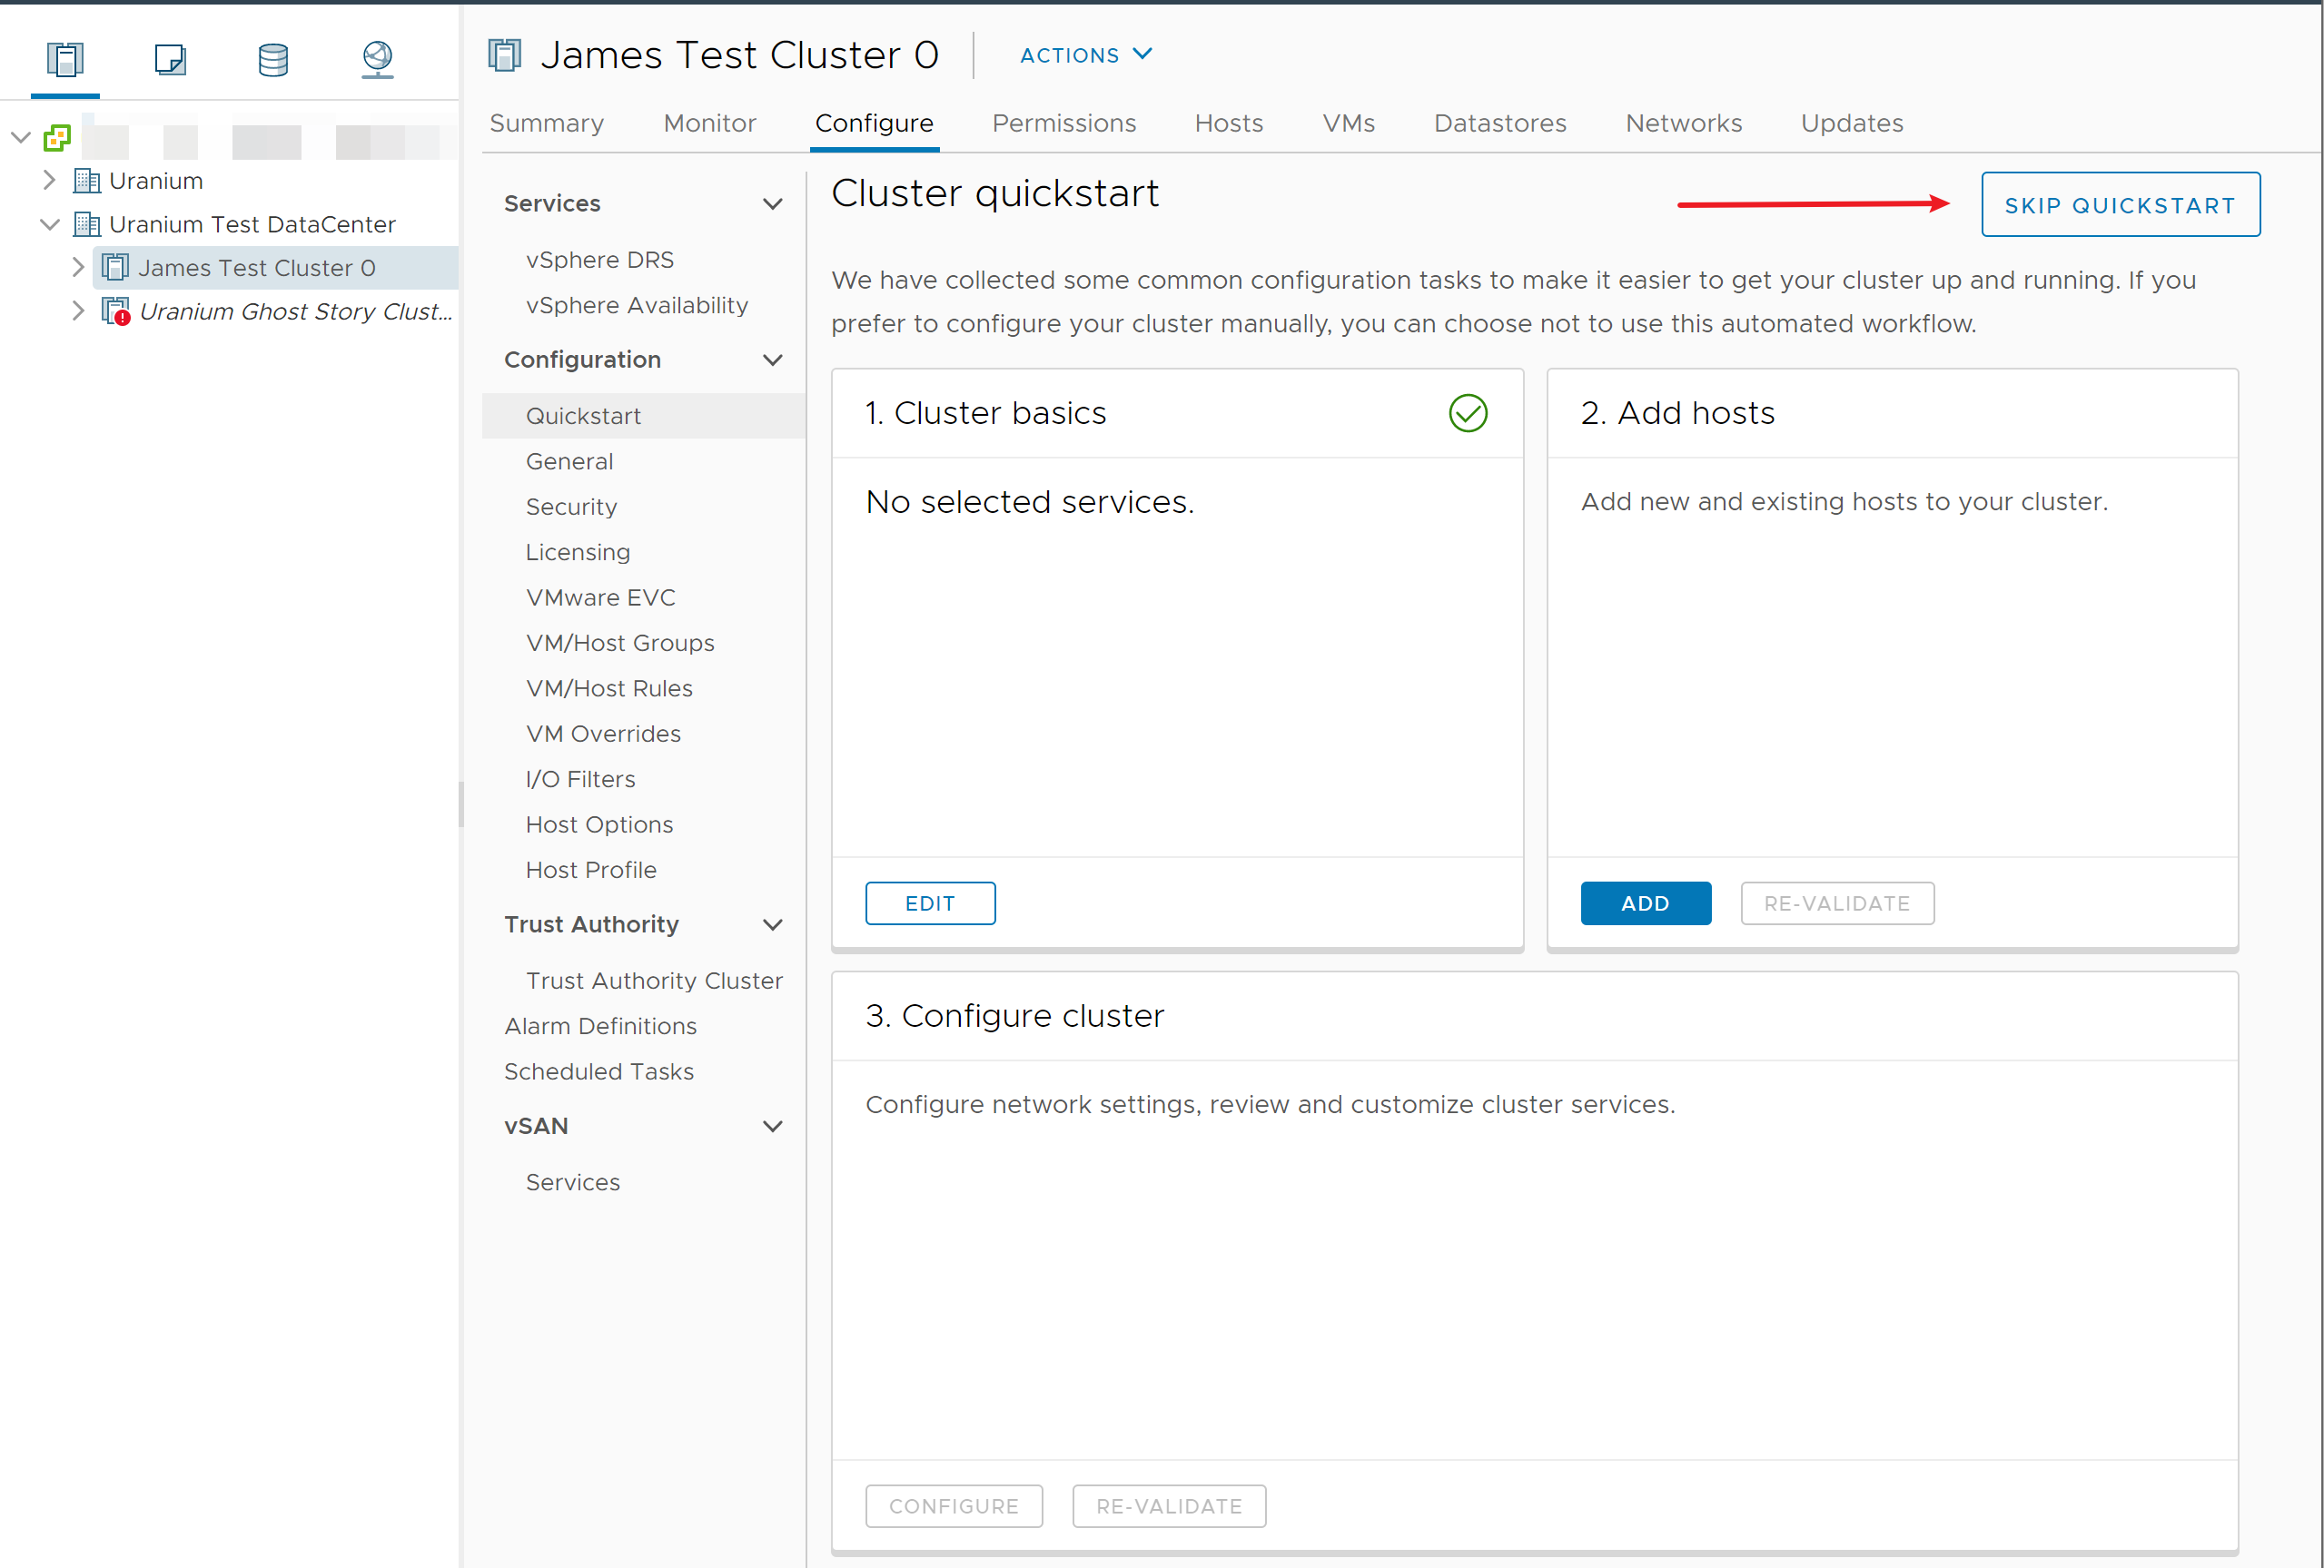This screenshot has width=2324, height=1568.
Task: Open the Networking inventory icon
Action: click(x=377, y=59)
